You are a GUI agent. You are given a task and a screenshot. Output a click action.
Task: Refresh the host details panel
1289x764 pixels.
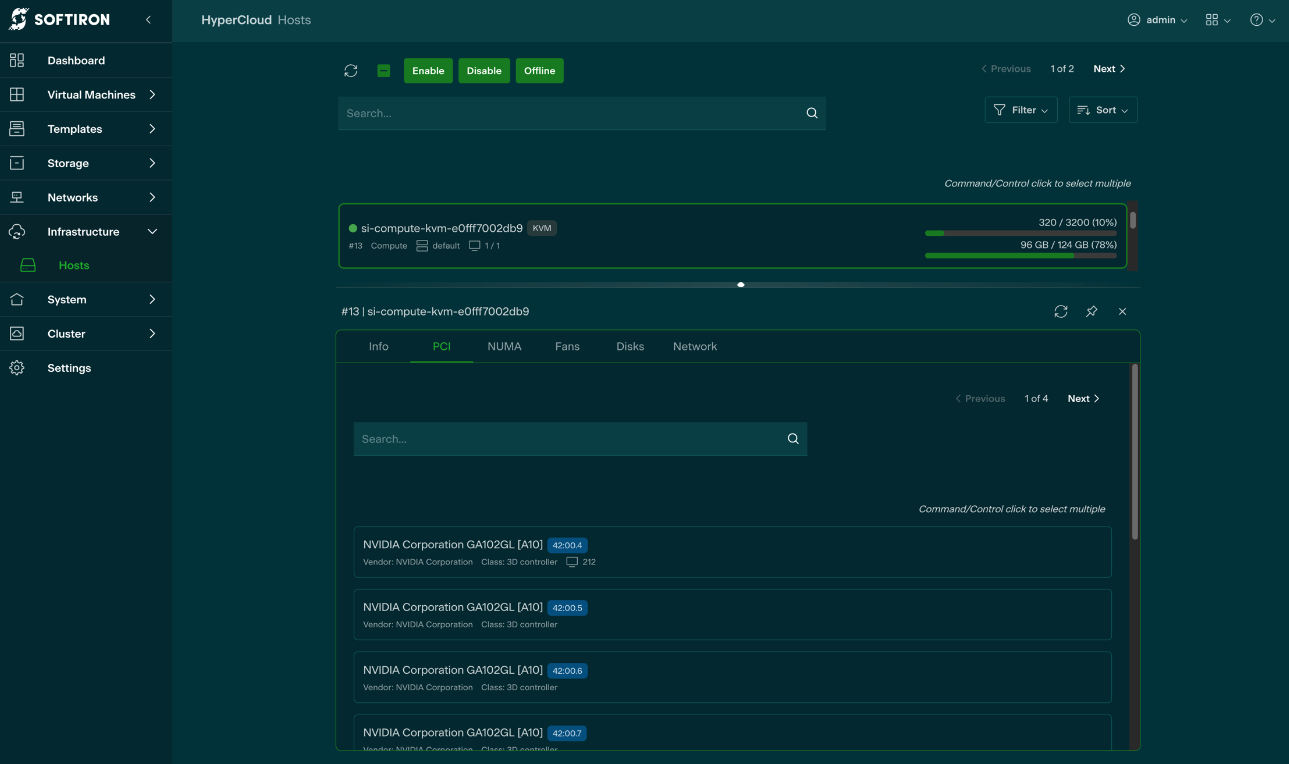pyautogui.click(x=1061, y=312)
